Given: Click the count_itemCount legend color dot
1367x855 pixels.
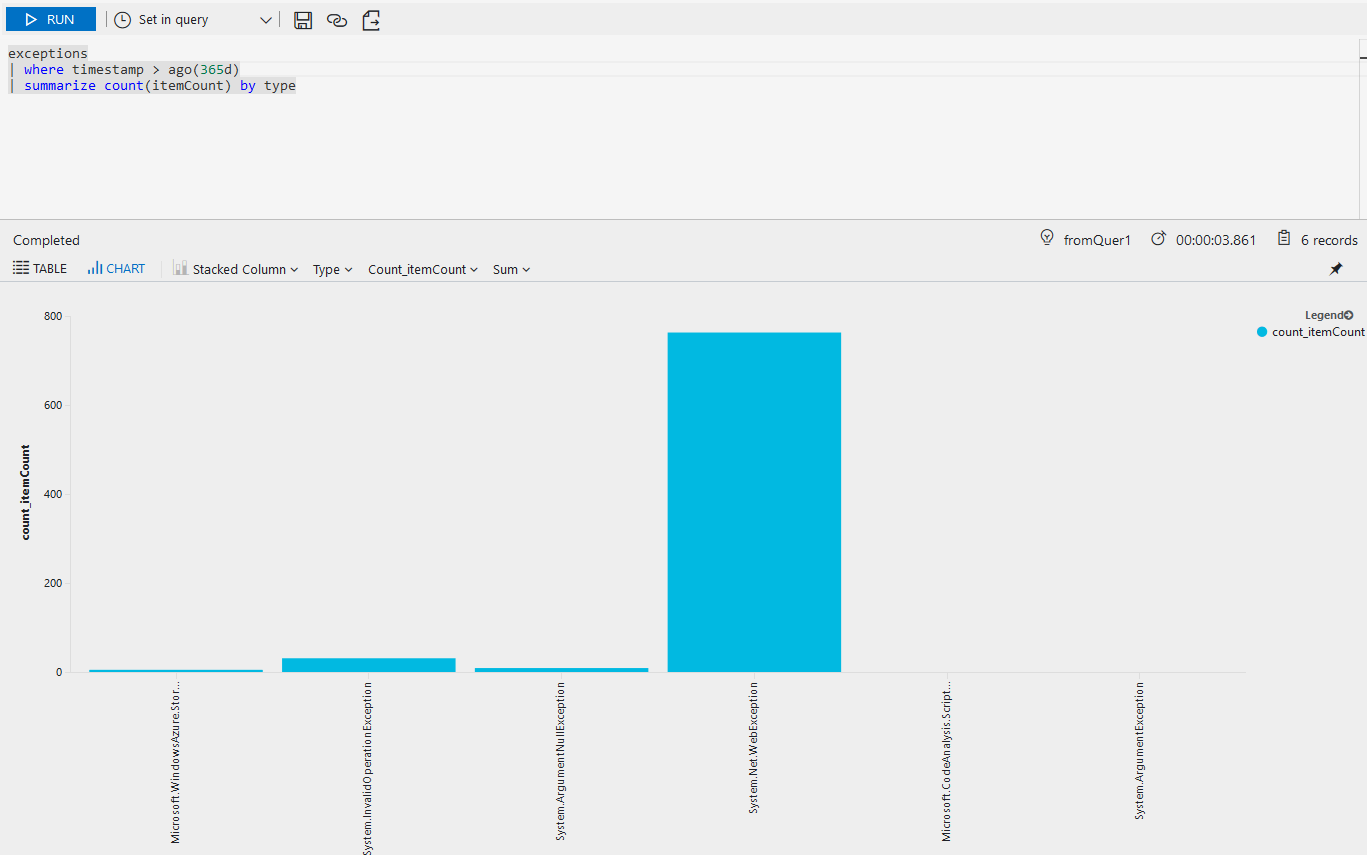Looking at the screenshot, I should coord(1262,332).
